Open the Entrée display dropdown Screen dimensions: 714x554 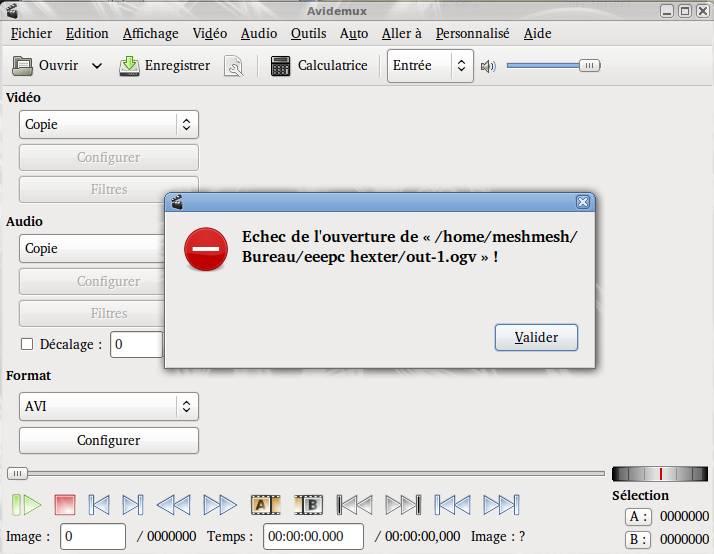(x=430, y=66)
